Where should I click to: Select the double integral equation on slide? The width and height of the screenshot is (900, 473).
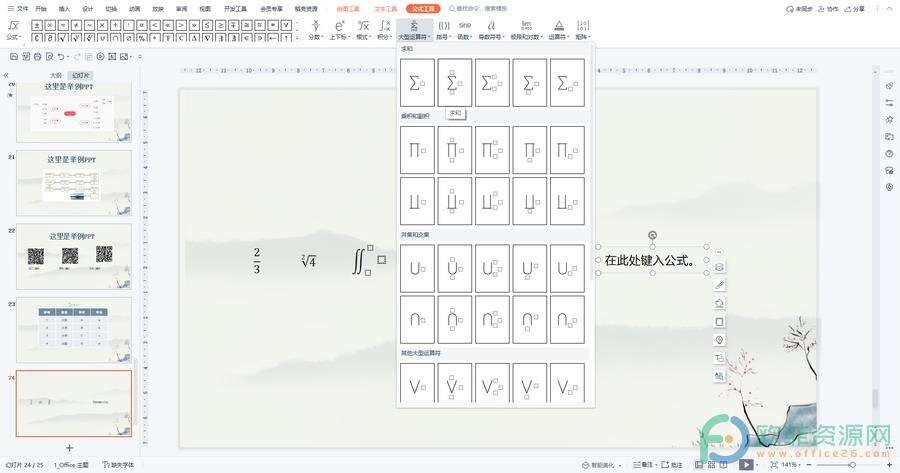(368, 261)
